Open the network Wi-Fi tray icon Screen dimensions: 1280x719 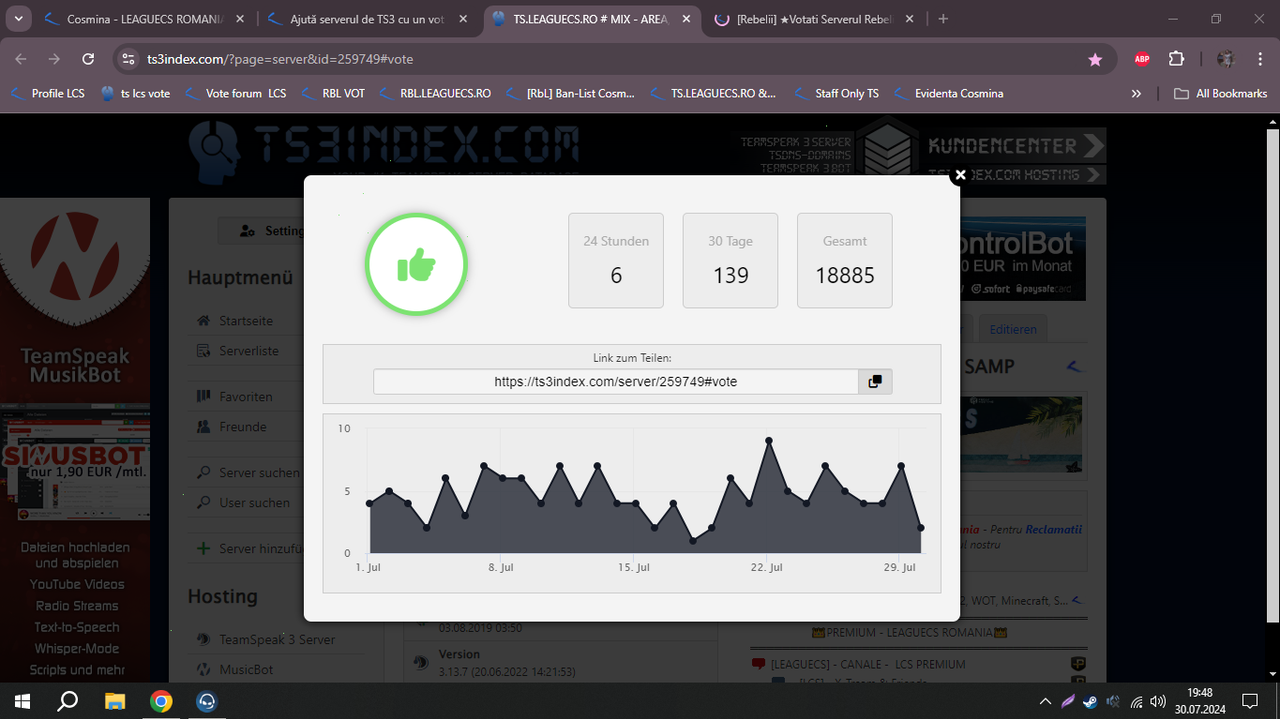(x=1136, y=701)
